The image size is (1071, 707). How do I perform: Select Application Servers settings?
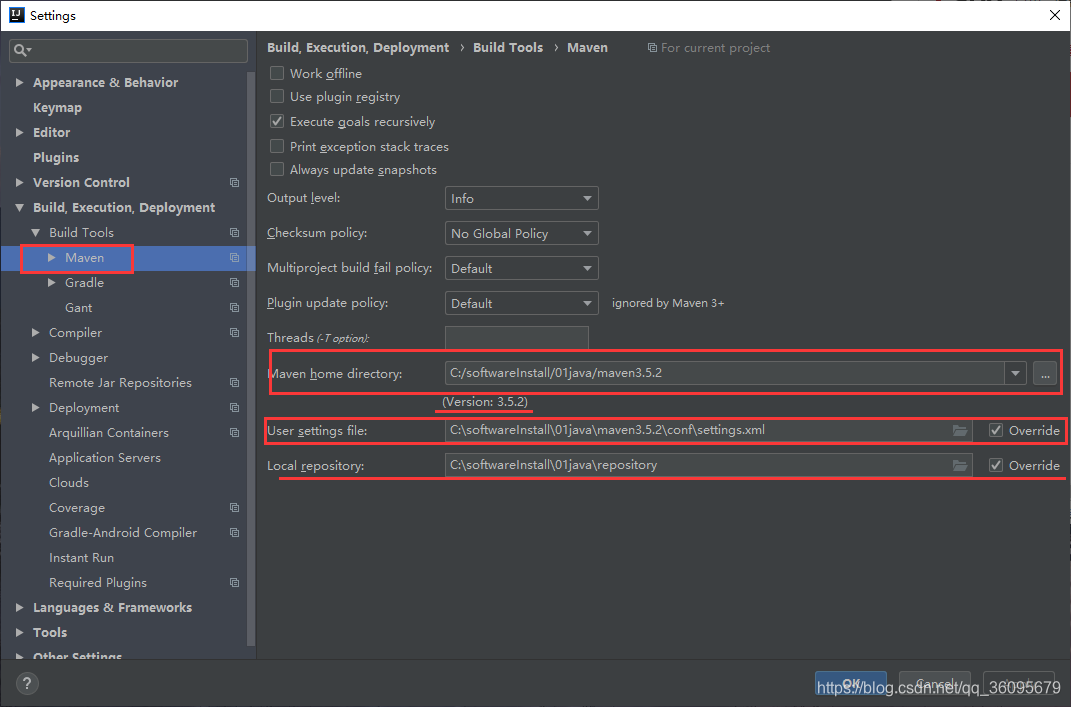105,458
